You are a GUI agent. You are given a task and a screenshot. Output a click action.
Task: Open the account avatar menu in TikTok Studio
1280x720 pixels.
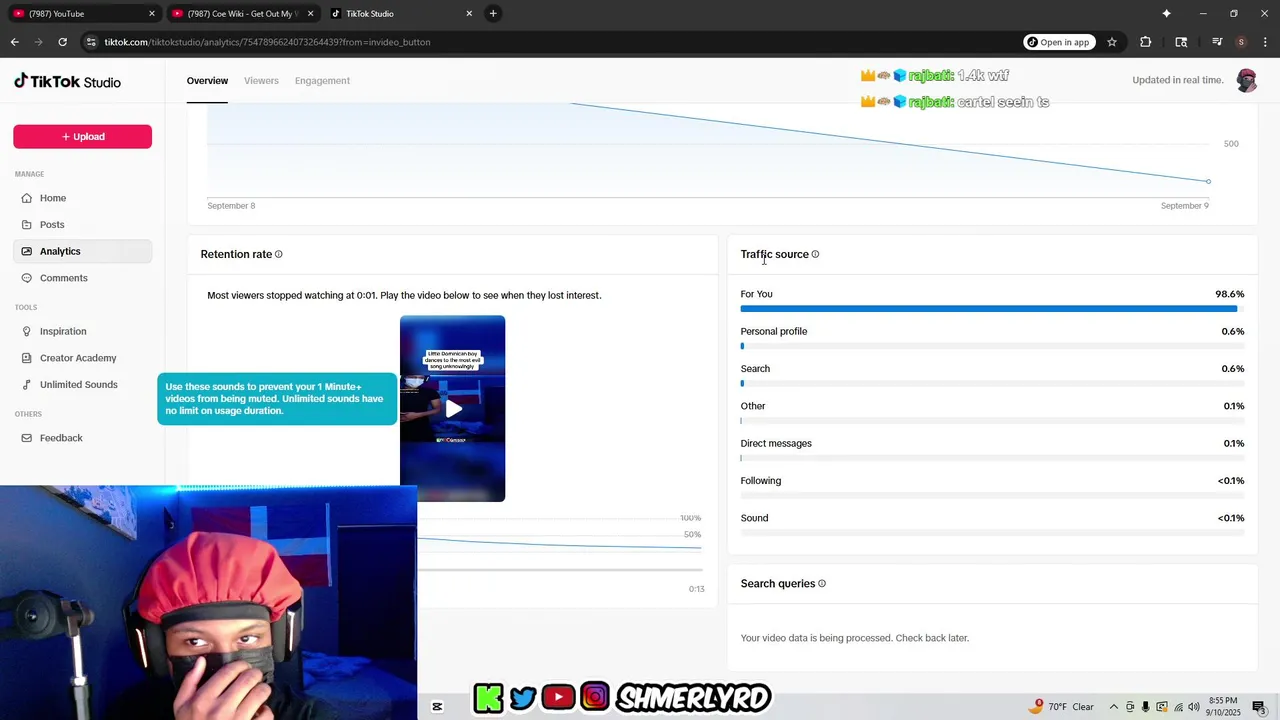click(x=1246, y=80)
